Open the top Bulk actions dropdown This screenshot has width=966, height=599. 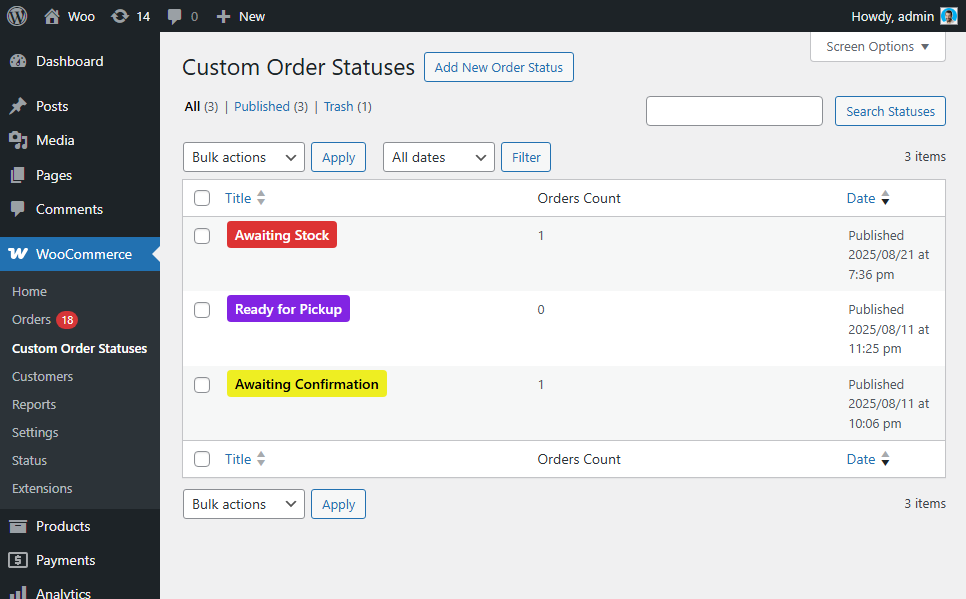pyautogui.click(x=244, y=157)
